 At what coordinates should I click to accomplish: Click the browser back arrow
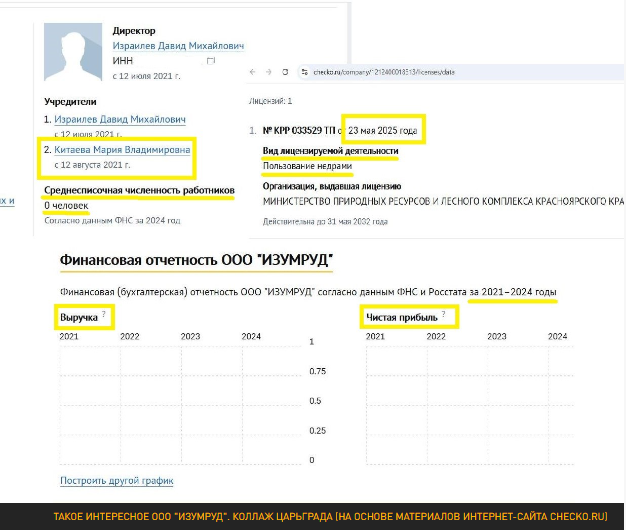253,72
